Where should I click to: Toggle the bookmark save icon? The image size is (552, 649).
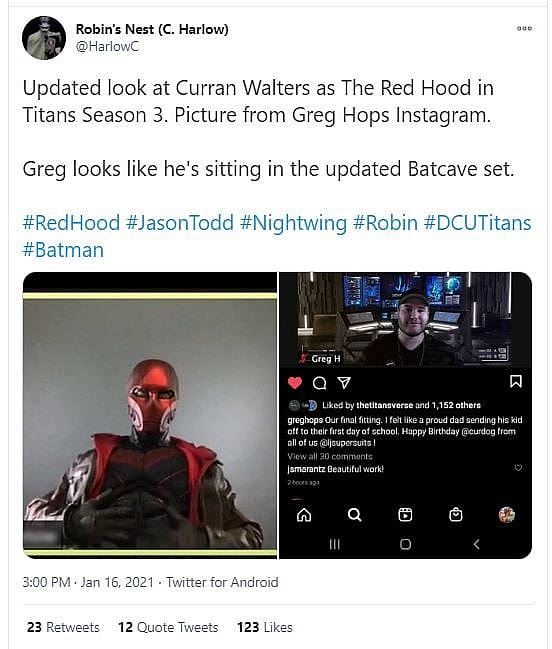tap(516, 381)
